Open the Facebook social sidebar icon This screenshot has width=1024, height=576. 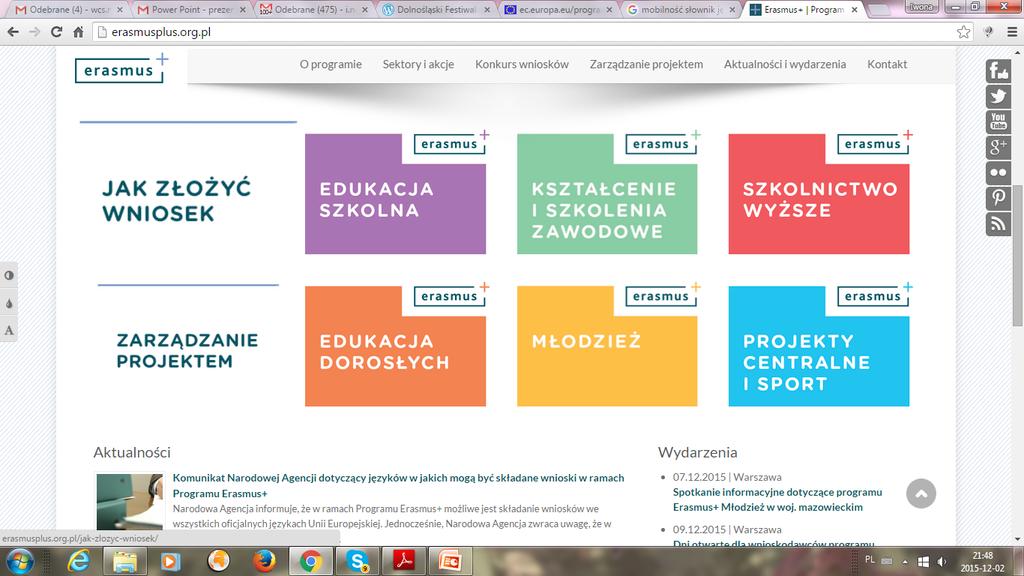[998, 71]
